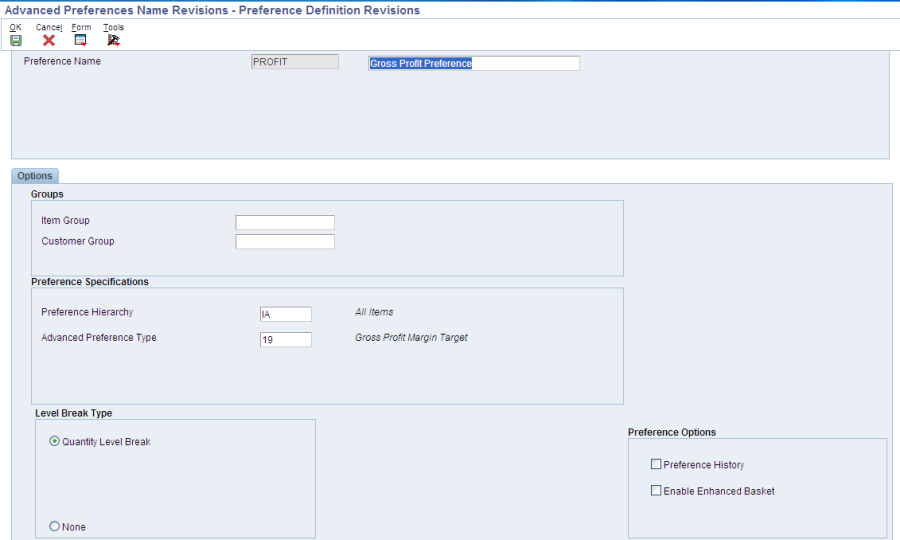Select the None level break radio button

55,526
